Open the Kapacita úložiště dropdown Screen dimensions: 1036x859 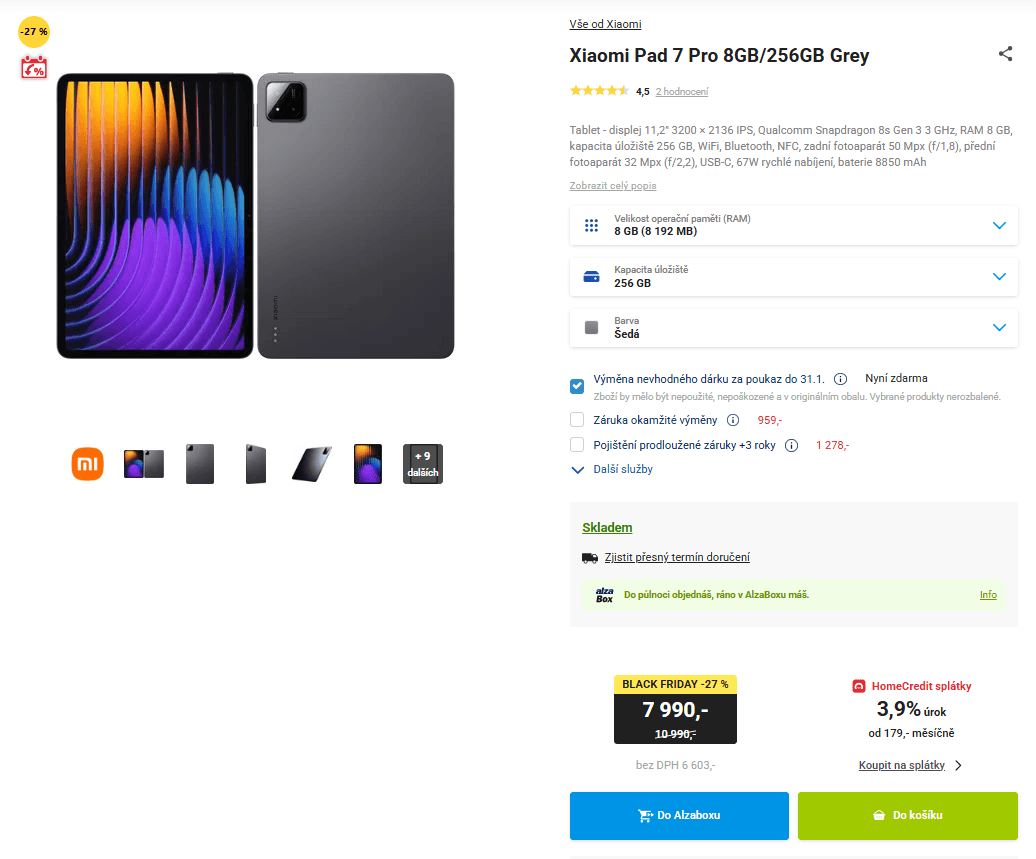pyautogui.click(x=998, y=276)
